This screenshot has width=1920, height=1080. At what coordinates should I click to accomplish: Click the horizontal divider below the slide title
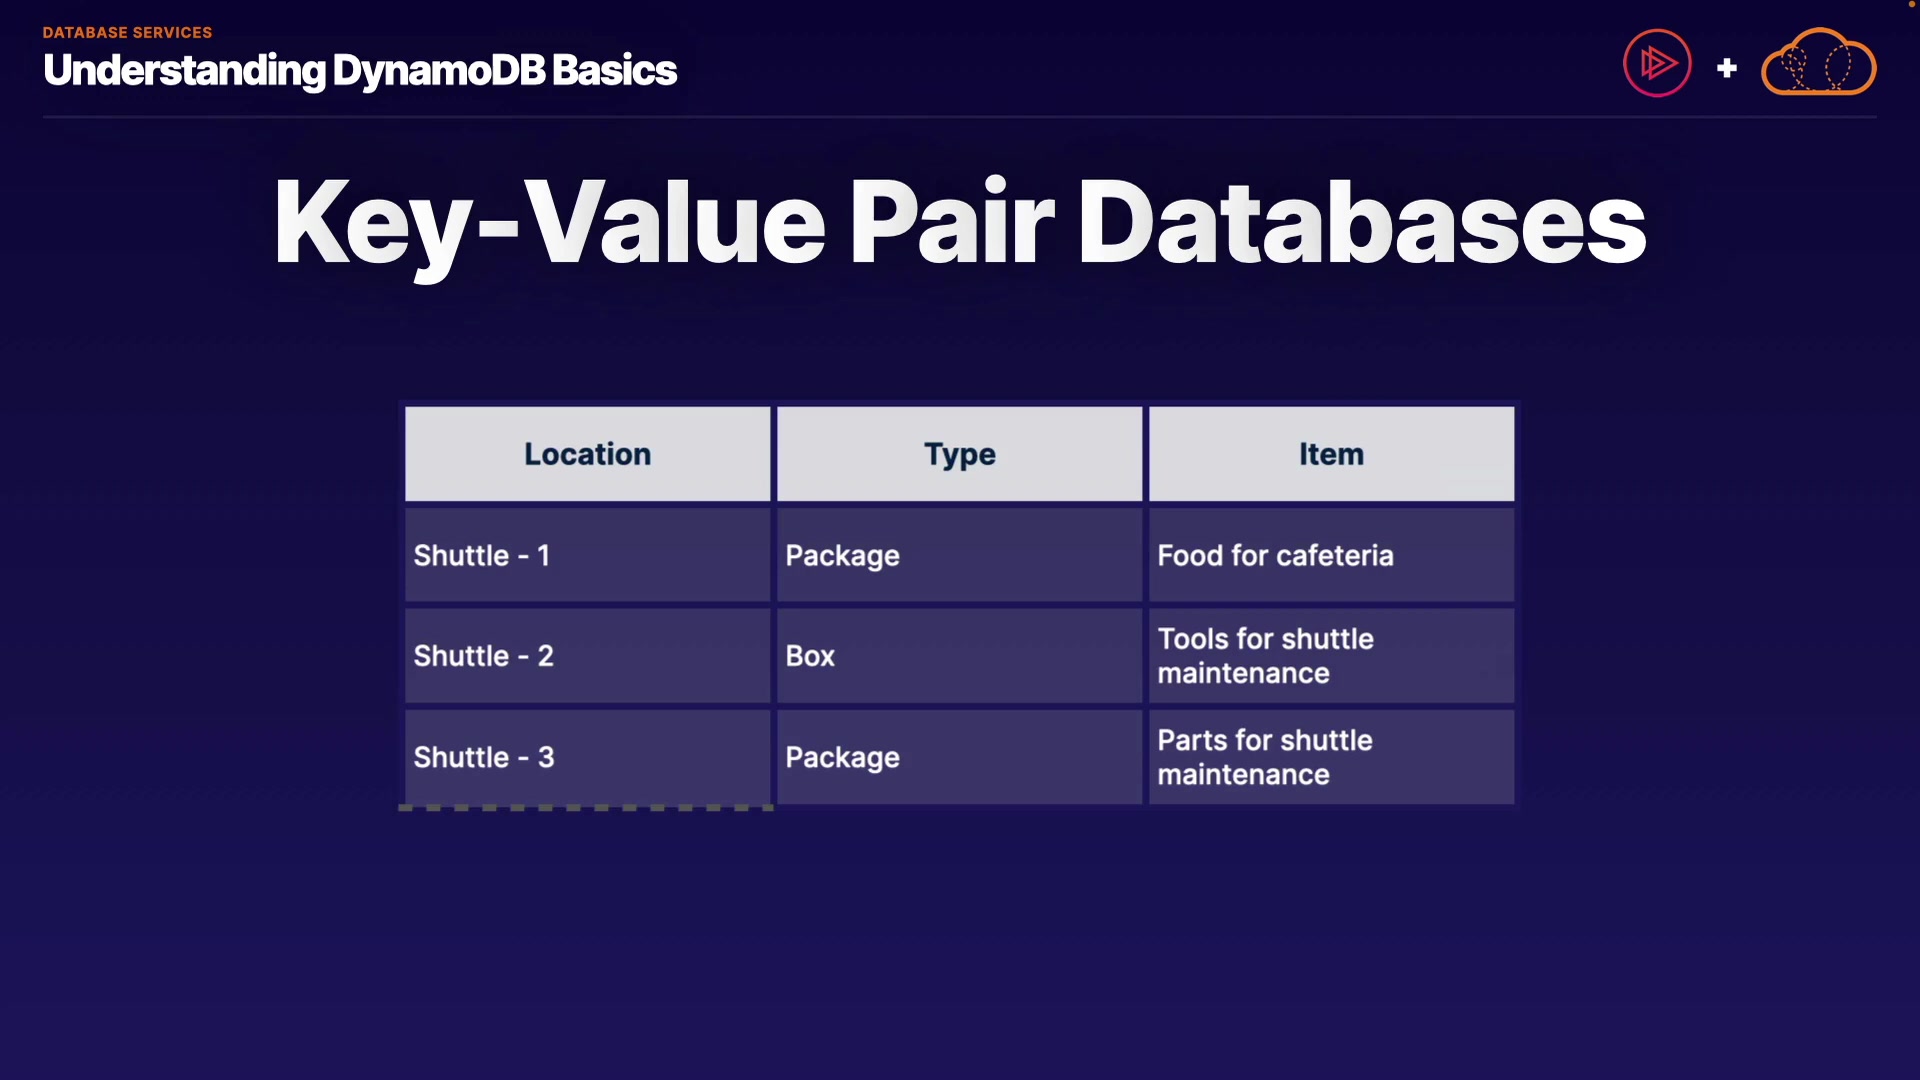click(959, 117)
